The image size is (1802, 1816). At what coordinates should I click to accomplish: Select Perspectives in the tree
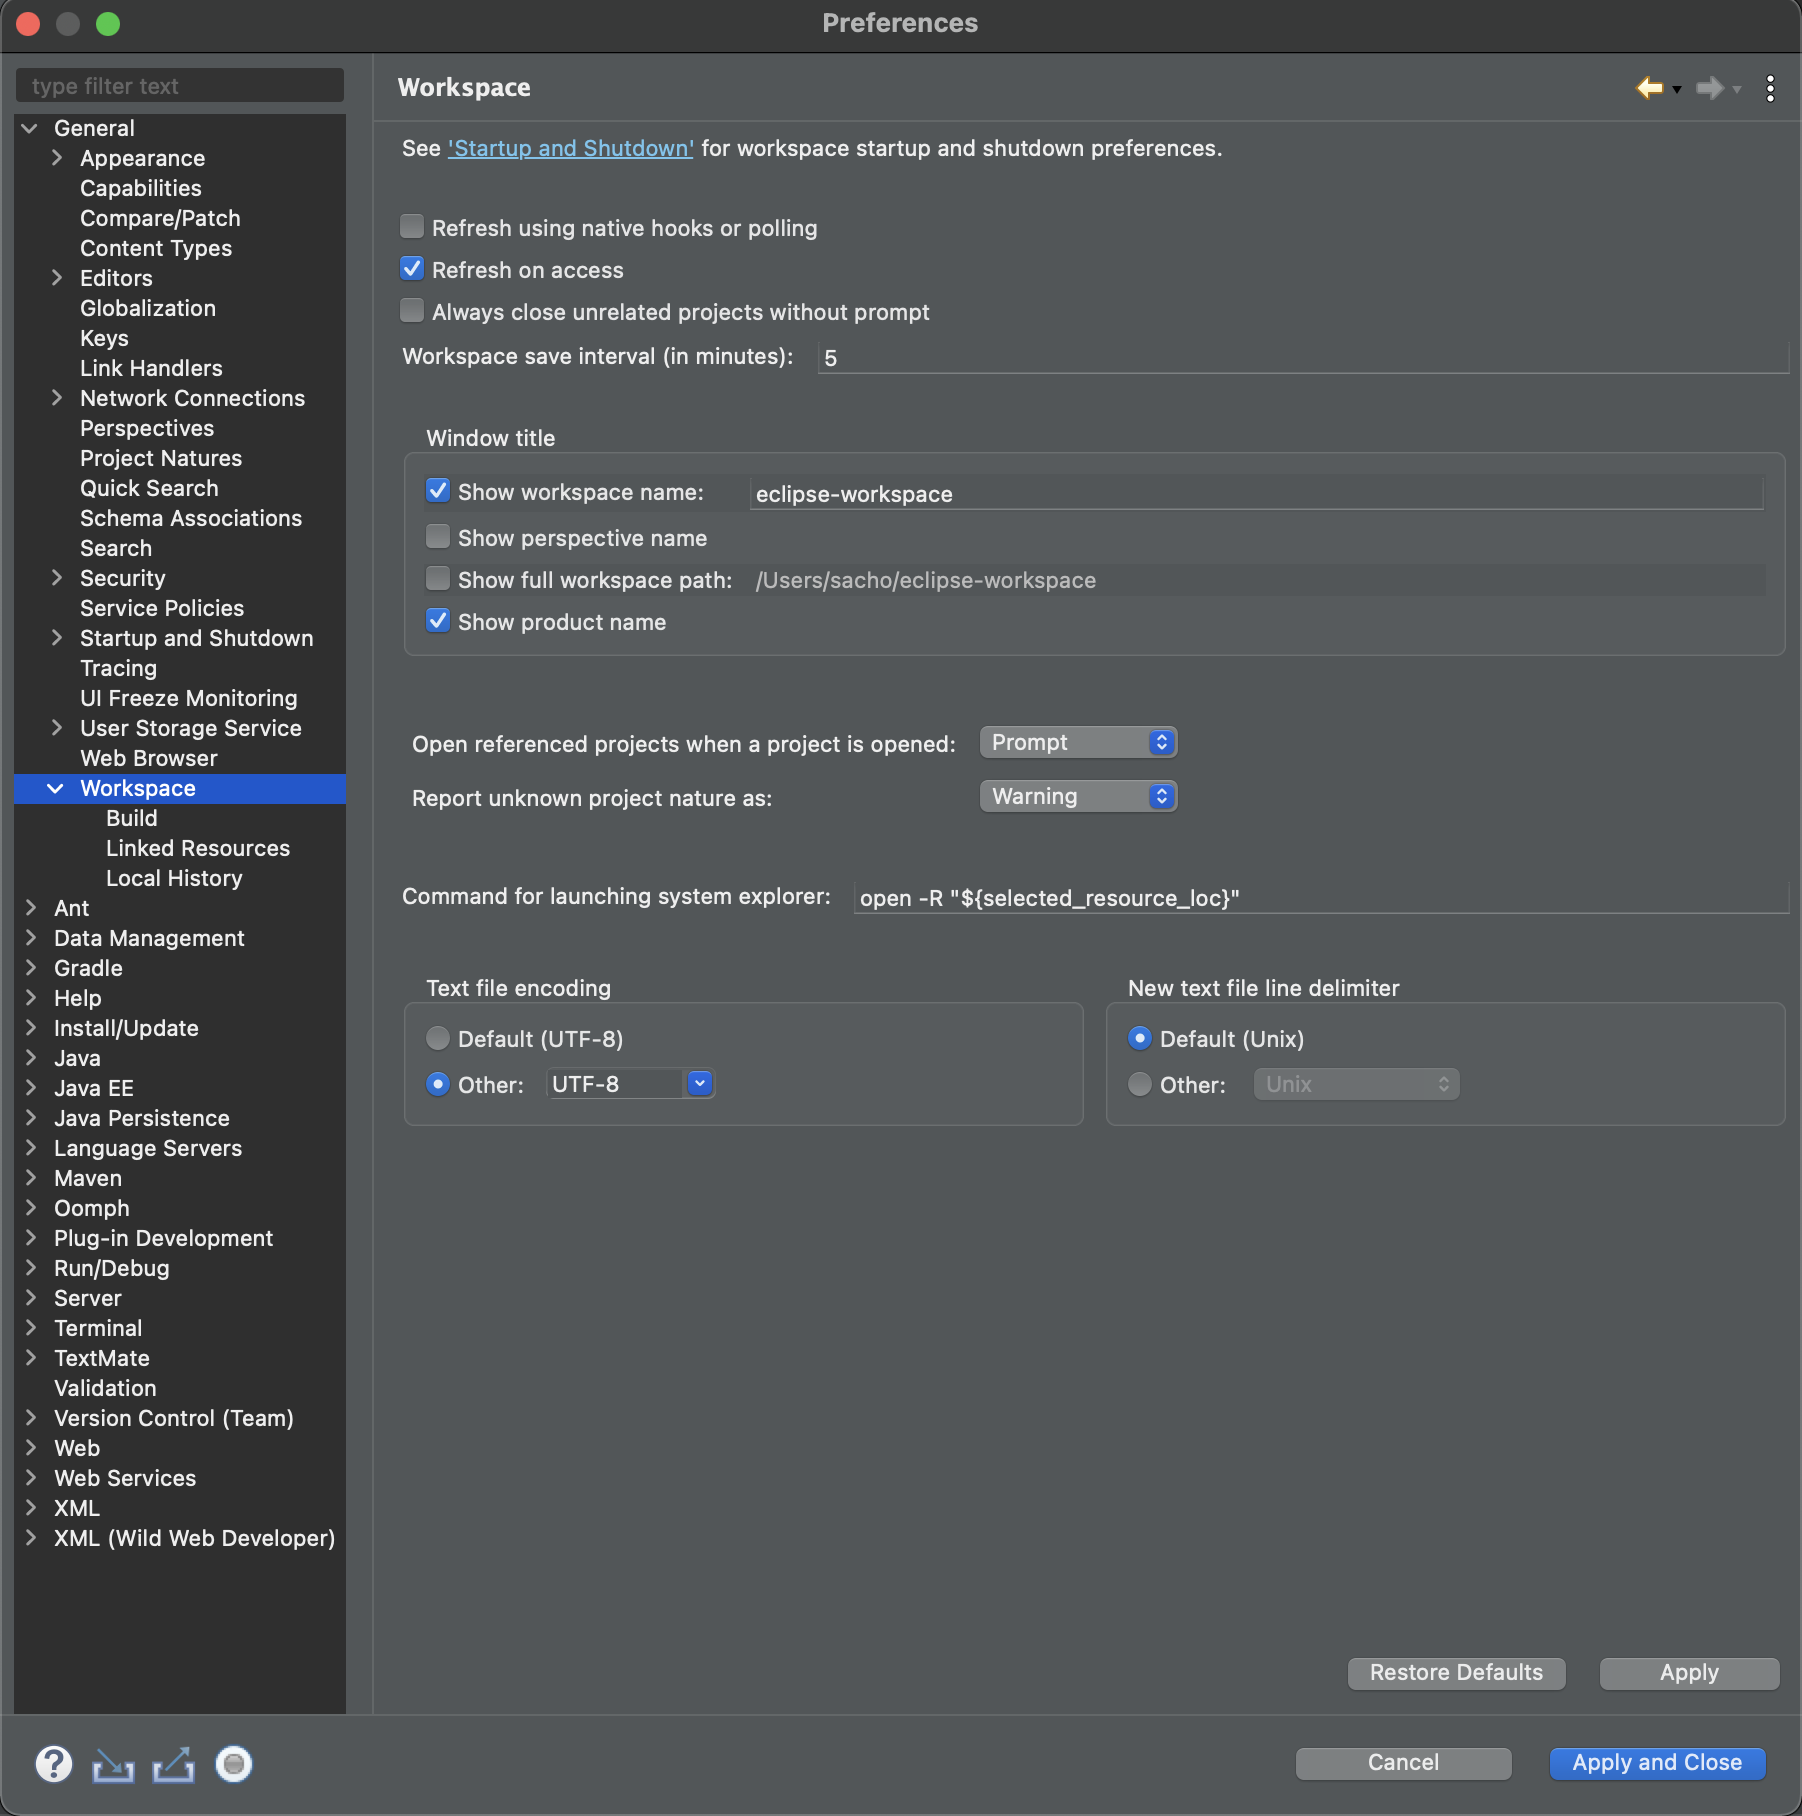[147, 428]
